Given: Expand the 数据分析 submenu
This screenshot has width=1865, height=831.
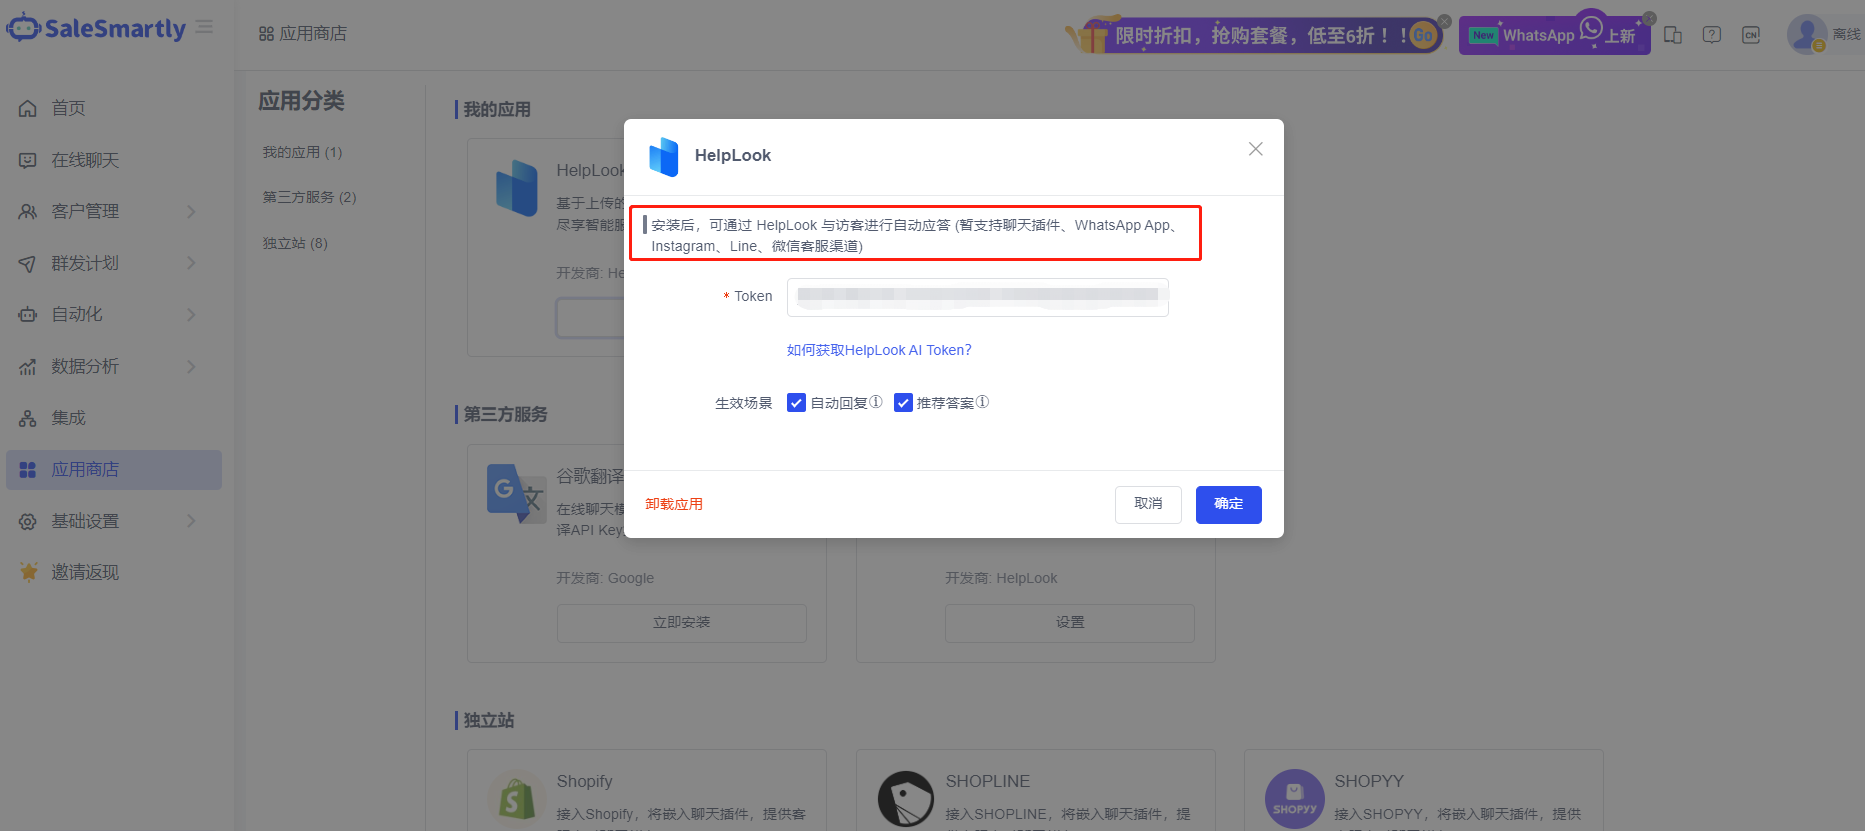Looking at the screenshot, I should 191,367.
